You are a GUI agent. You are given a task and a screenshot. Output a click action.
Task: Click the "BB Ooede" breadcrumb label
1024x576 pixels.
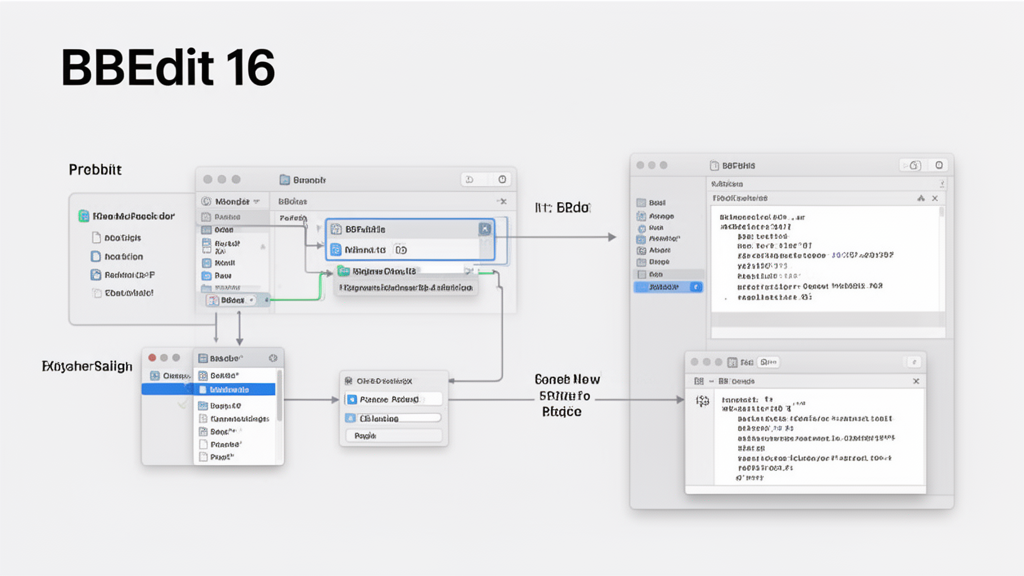click(x=736, y=381)
